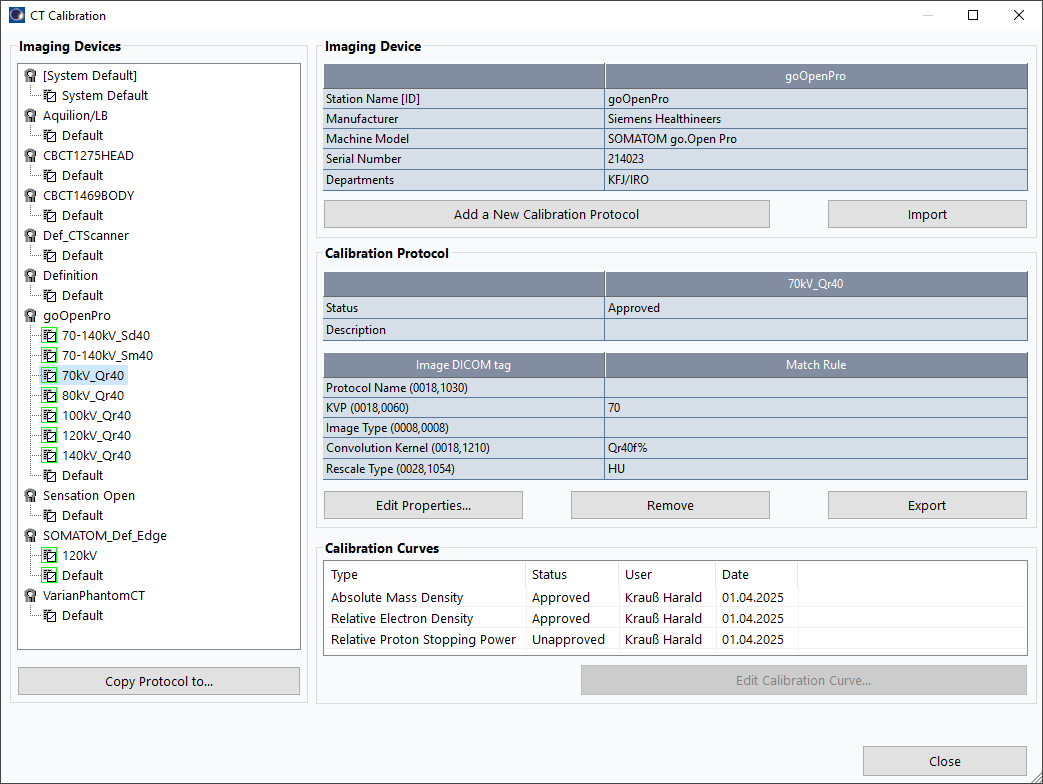Image resolution: width=1043 pixels, height=784 pixels.
Task: Select the Default label under VarianPhantomCT
Action: [82, 615]
